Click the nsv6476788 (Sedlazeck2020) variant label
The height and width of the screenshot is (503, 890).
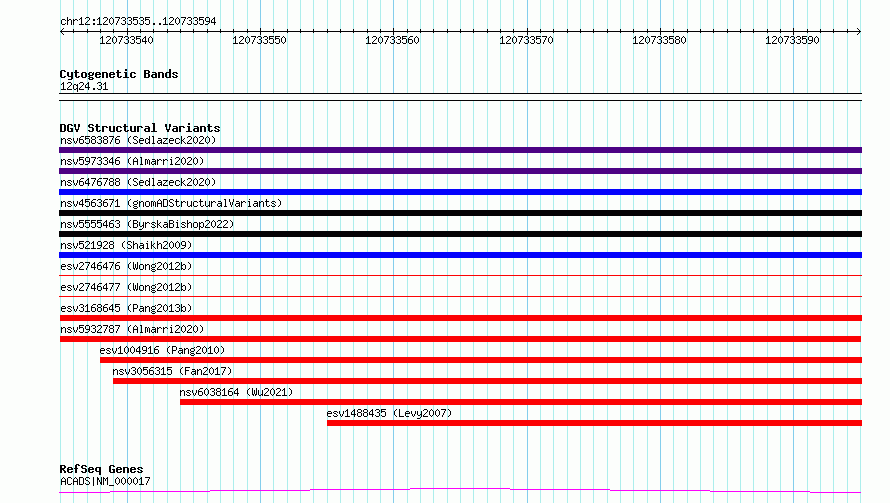[138, 182]
